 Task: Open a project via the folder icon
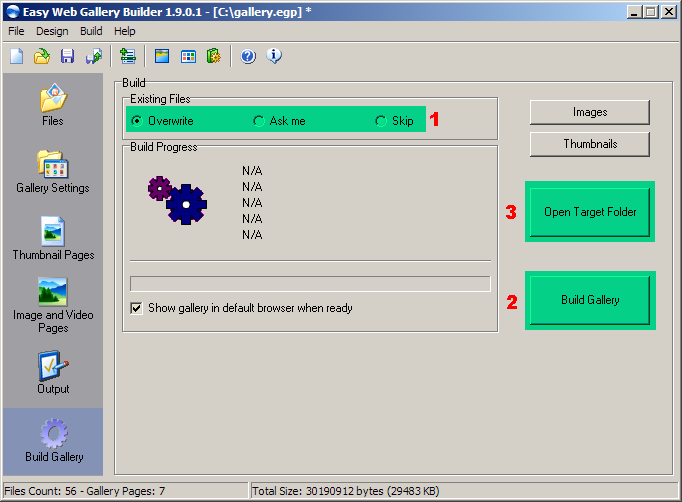[x=42, y=56]
